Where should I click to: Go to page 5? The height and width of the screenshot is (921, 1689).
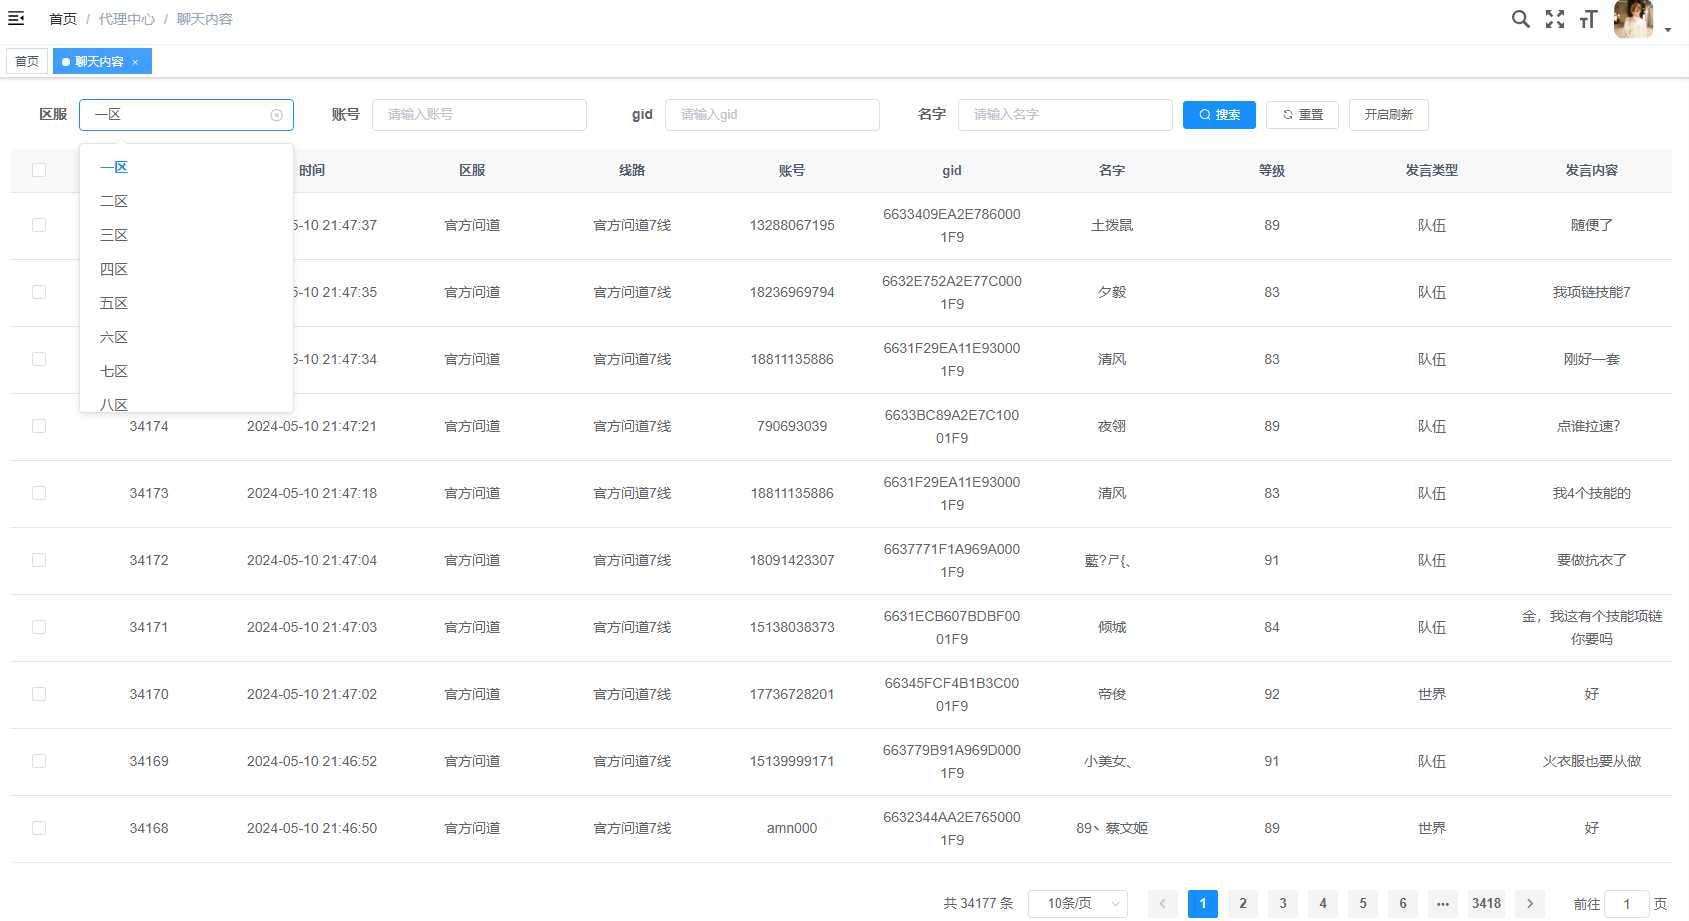point(1363,903)
